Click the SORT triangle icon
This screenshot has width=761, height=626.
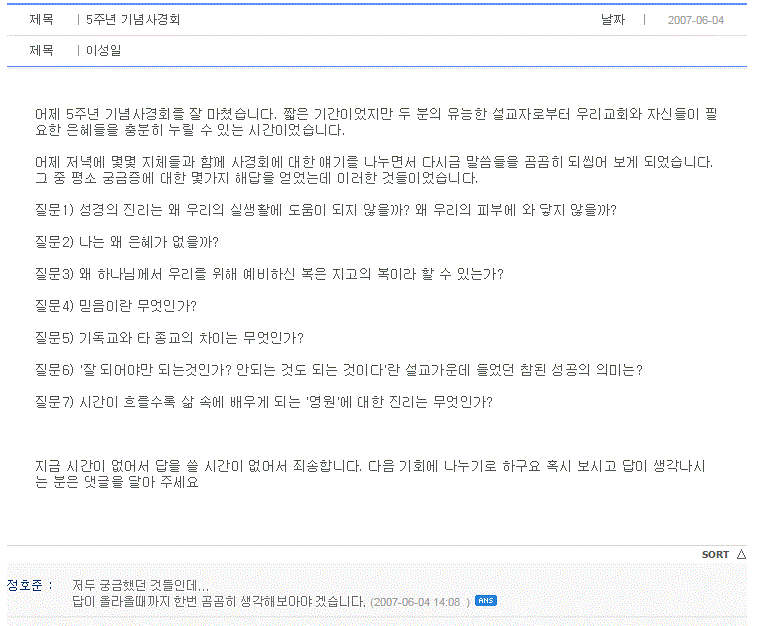[x=741, y=554]
